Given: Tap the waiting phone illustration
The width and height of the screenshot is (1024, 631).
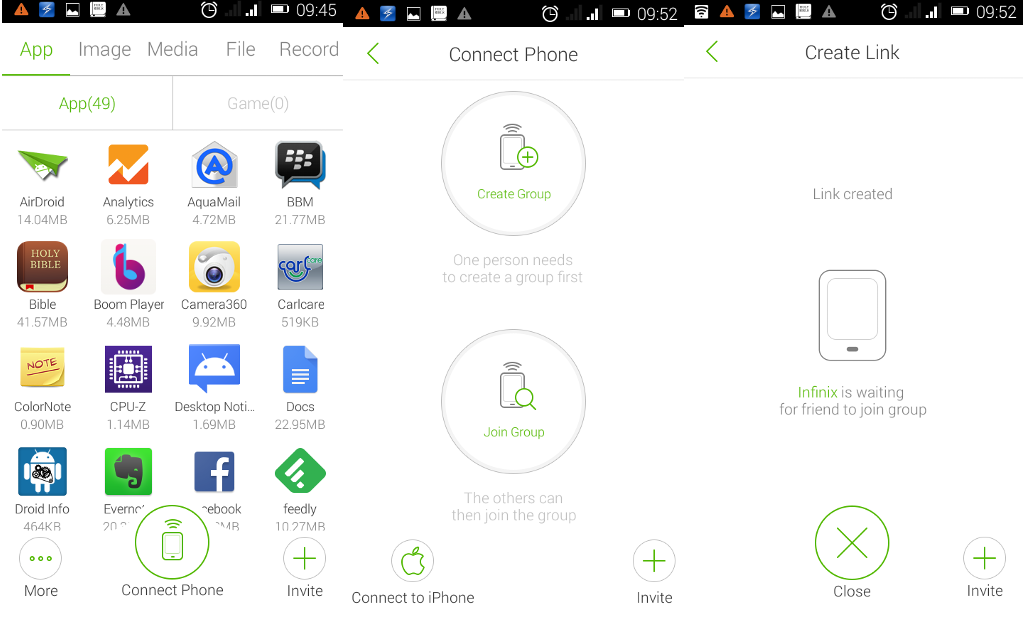Looking at the screenshot, I should 852,316.
